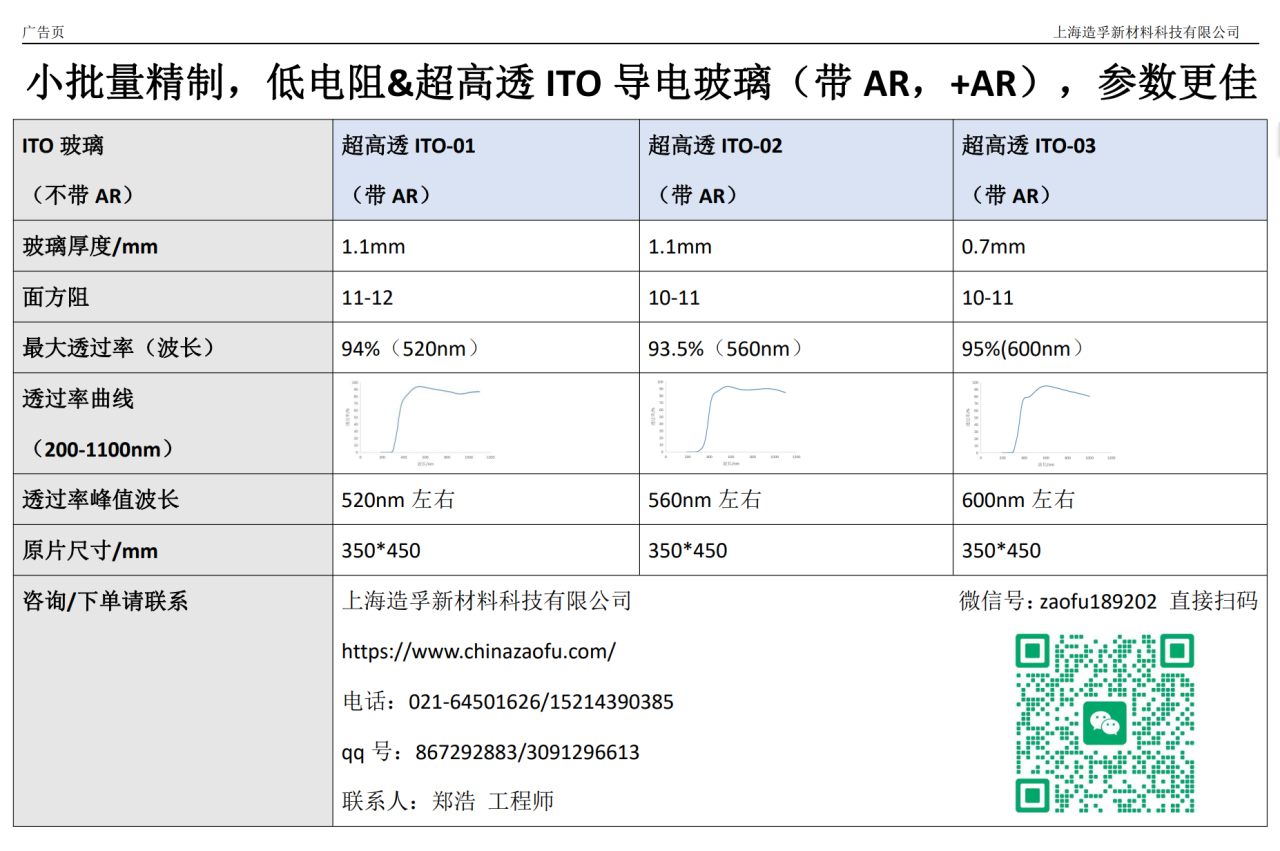Click the 95%(600nm) max transmittance cell
This screenshot has height=851, width=1280.
click(x=1023, y=349)
